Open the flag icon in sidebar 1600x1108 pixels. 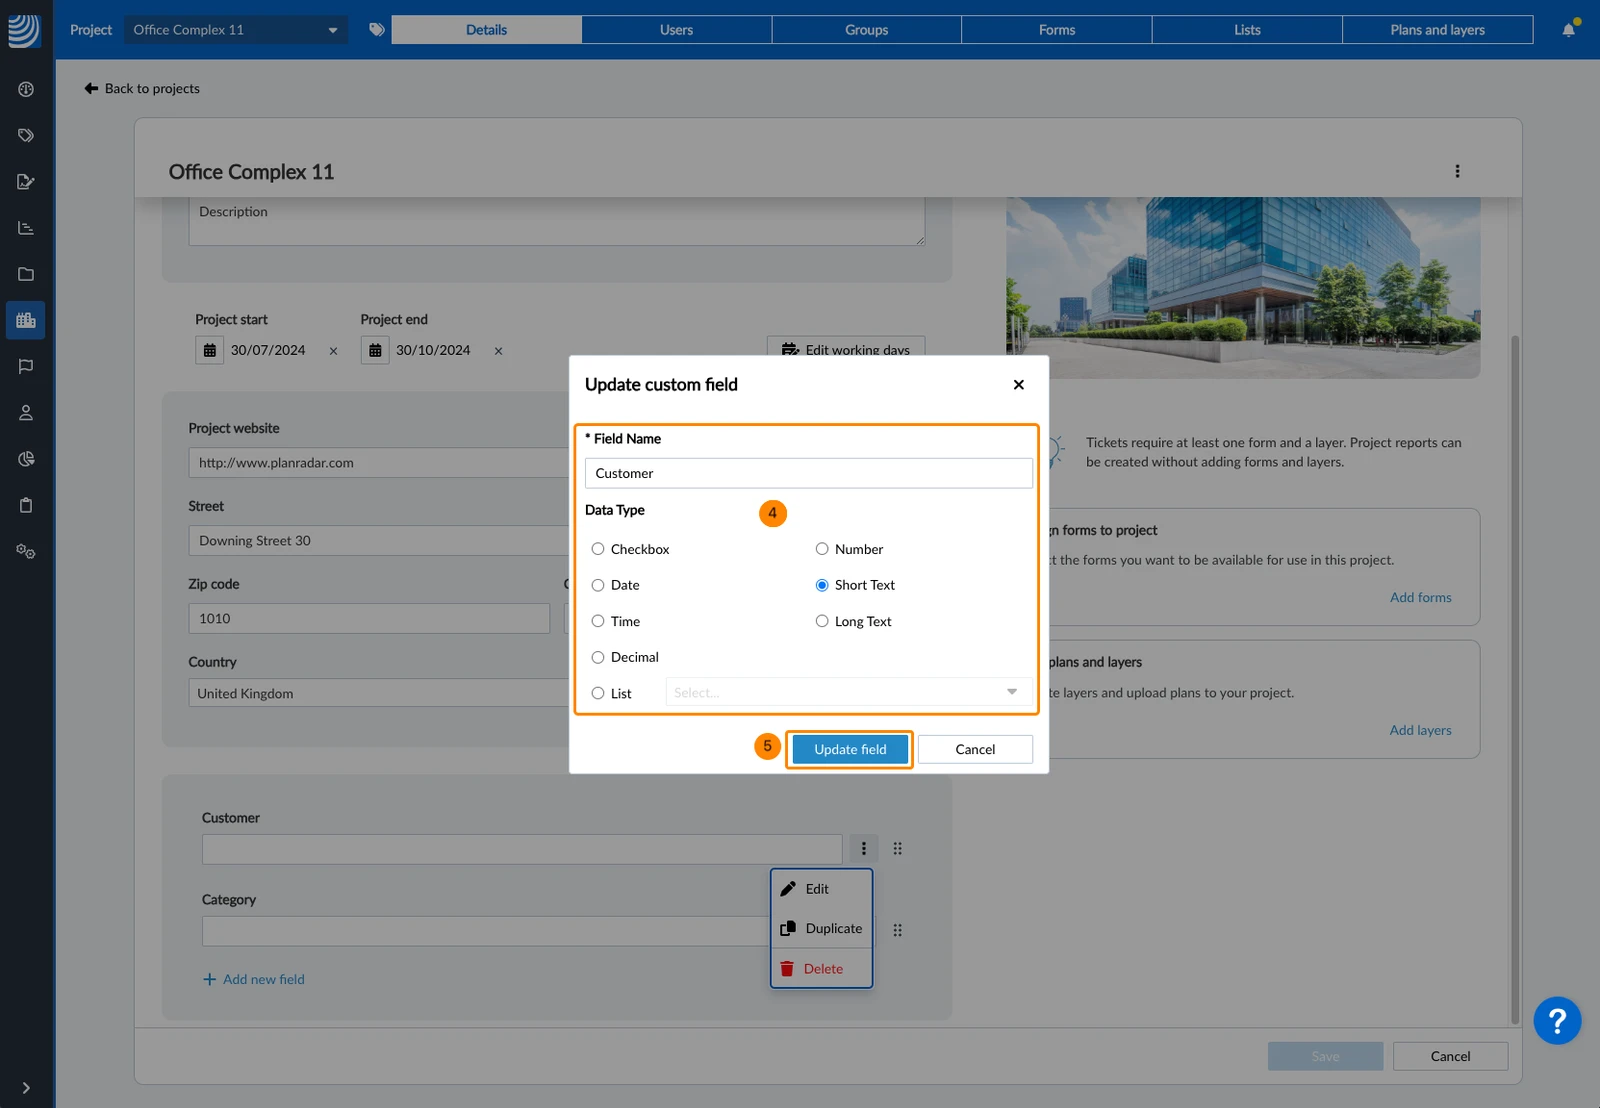(x=26, y=366)
